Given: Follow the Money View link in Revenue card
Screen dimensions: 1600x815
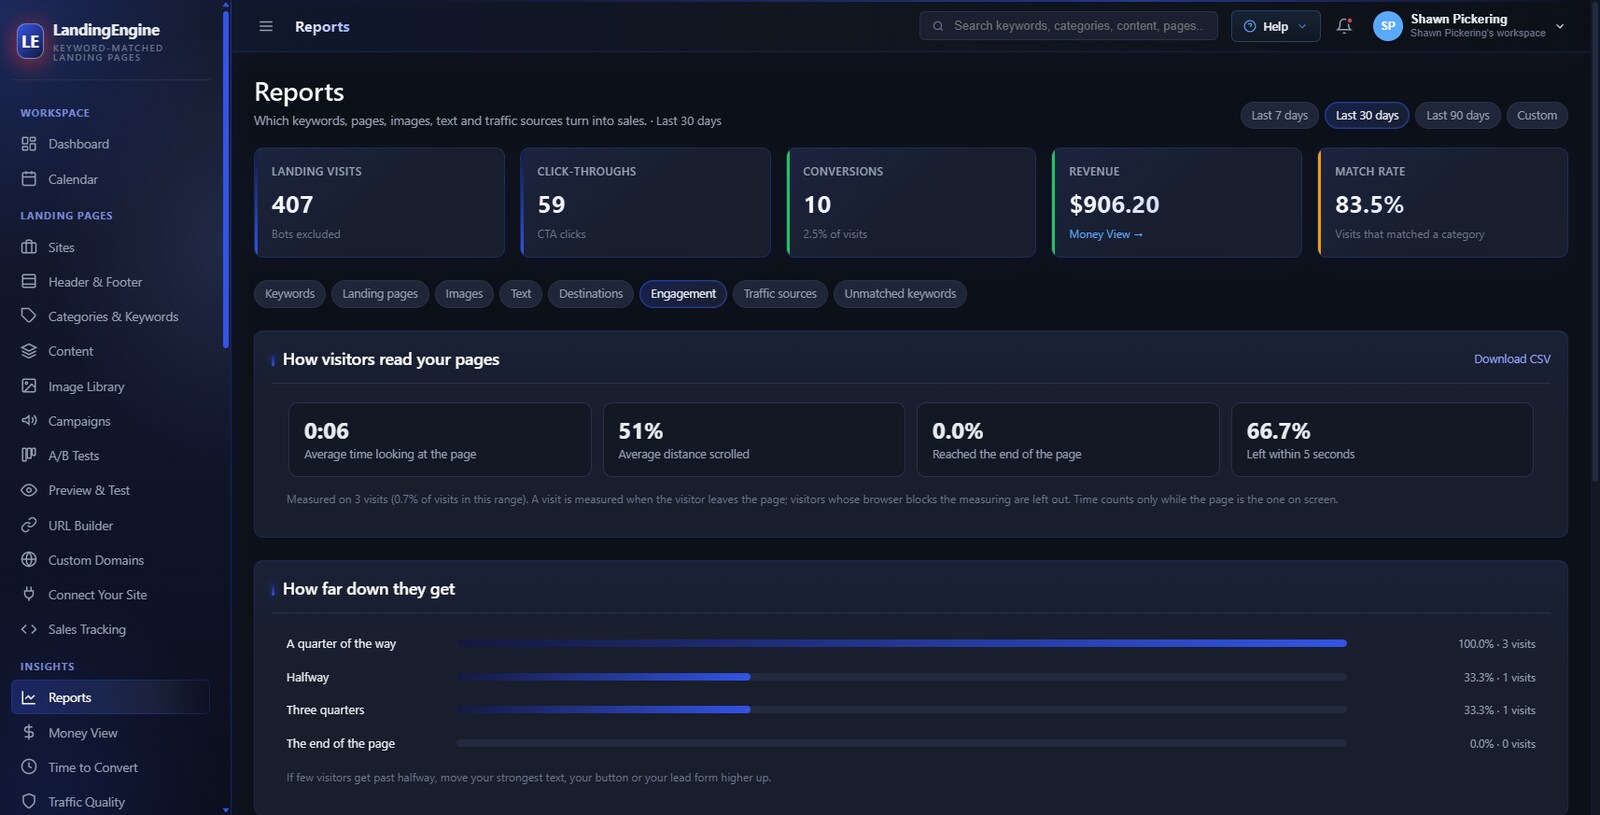Looking at the screenshot, I should (x=1105, y=234).
